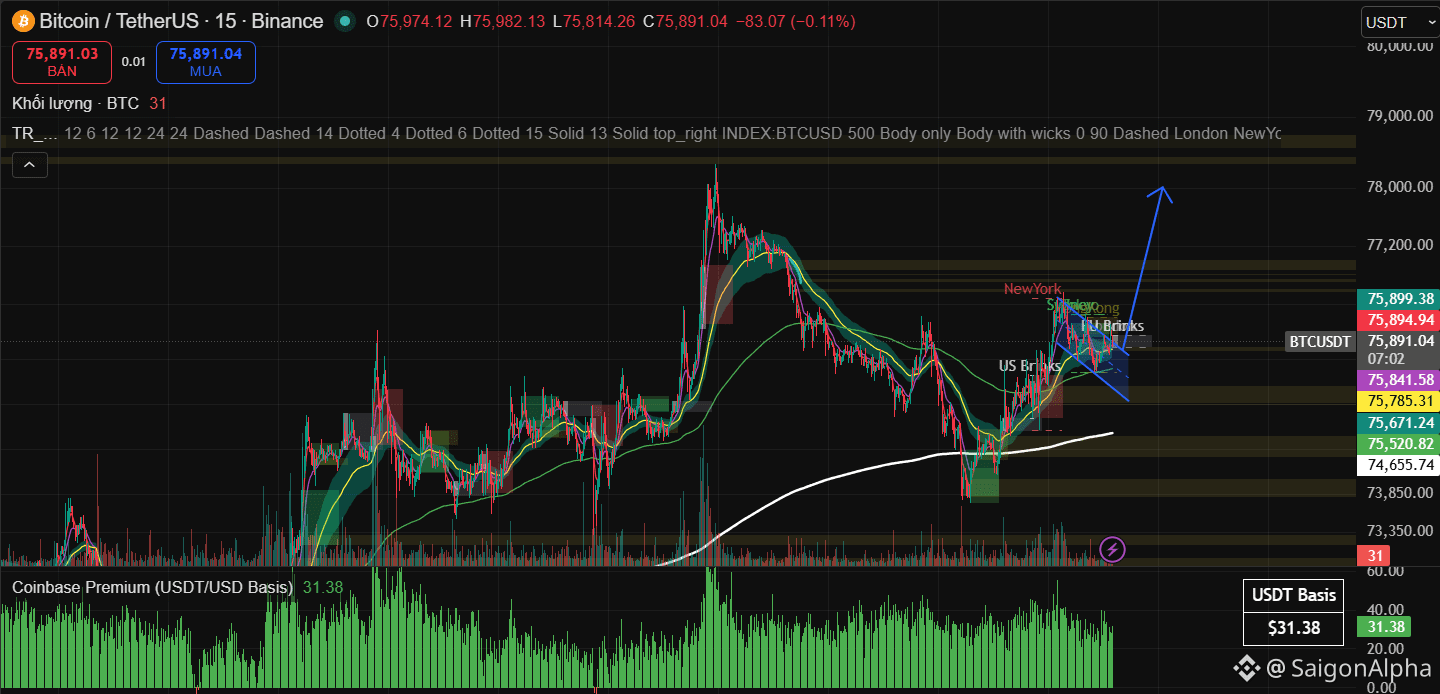This screenshot has width=1440, height=694.
Task: Click the low value L75,814.26
Action: click(x=593, y=21)
